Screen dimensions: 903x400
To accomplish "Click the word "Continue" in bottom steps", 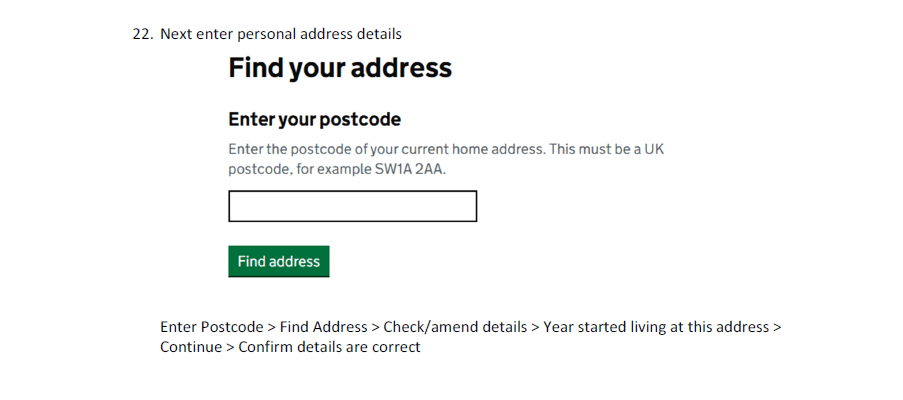I will pos(191,348).
